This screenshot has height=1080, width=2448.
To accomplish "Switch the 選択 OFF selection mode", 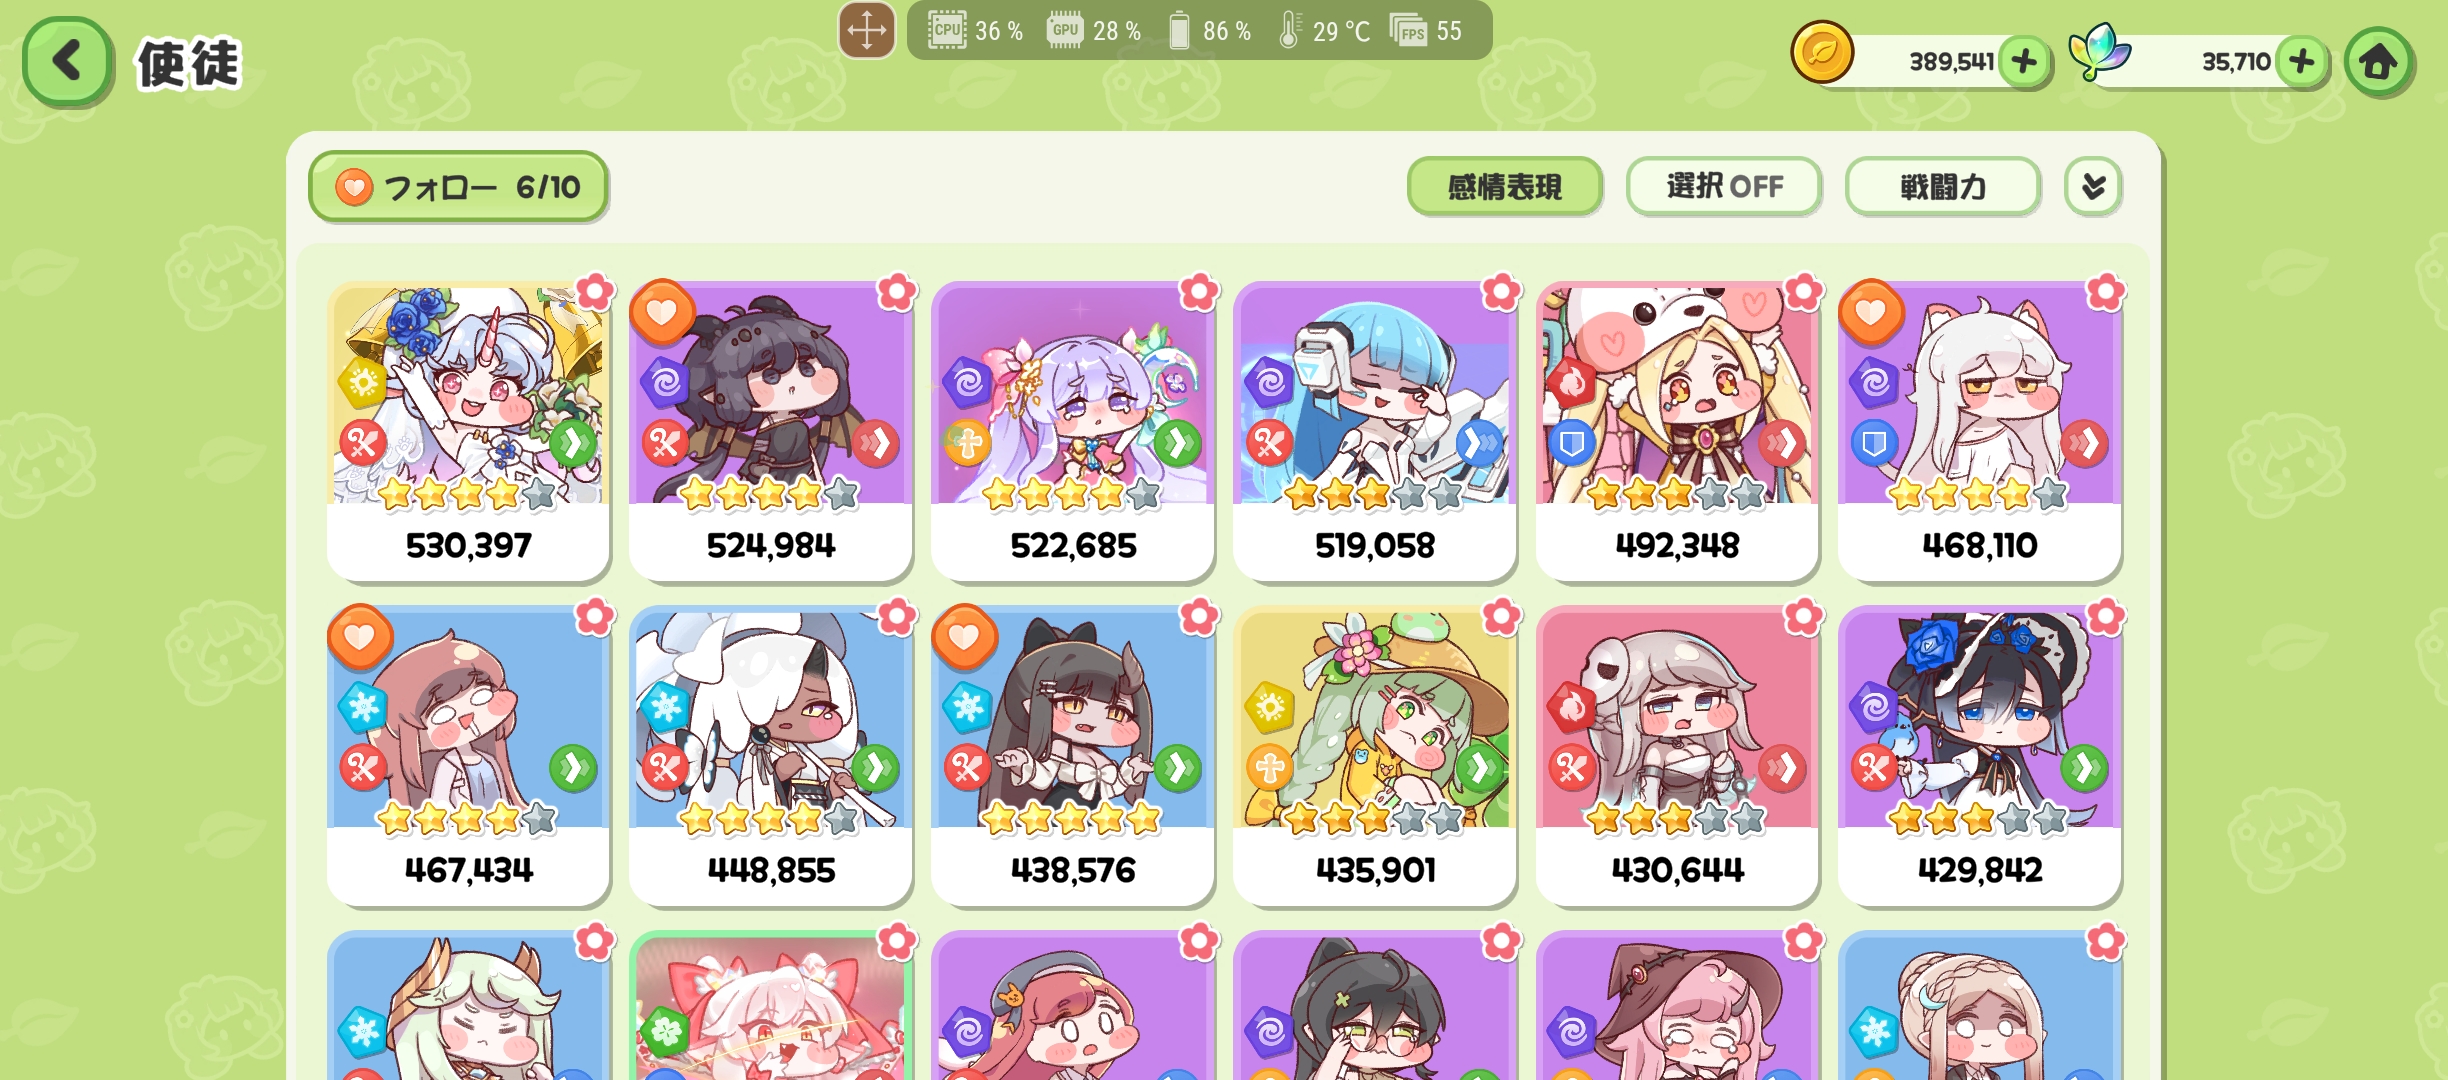I will point(1724,186).
